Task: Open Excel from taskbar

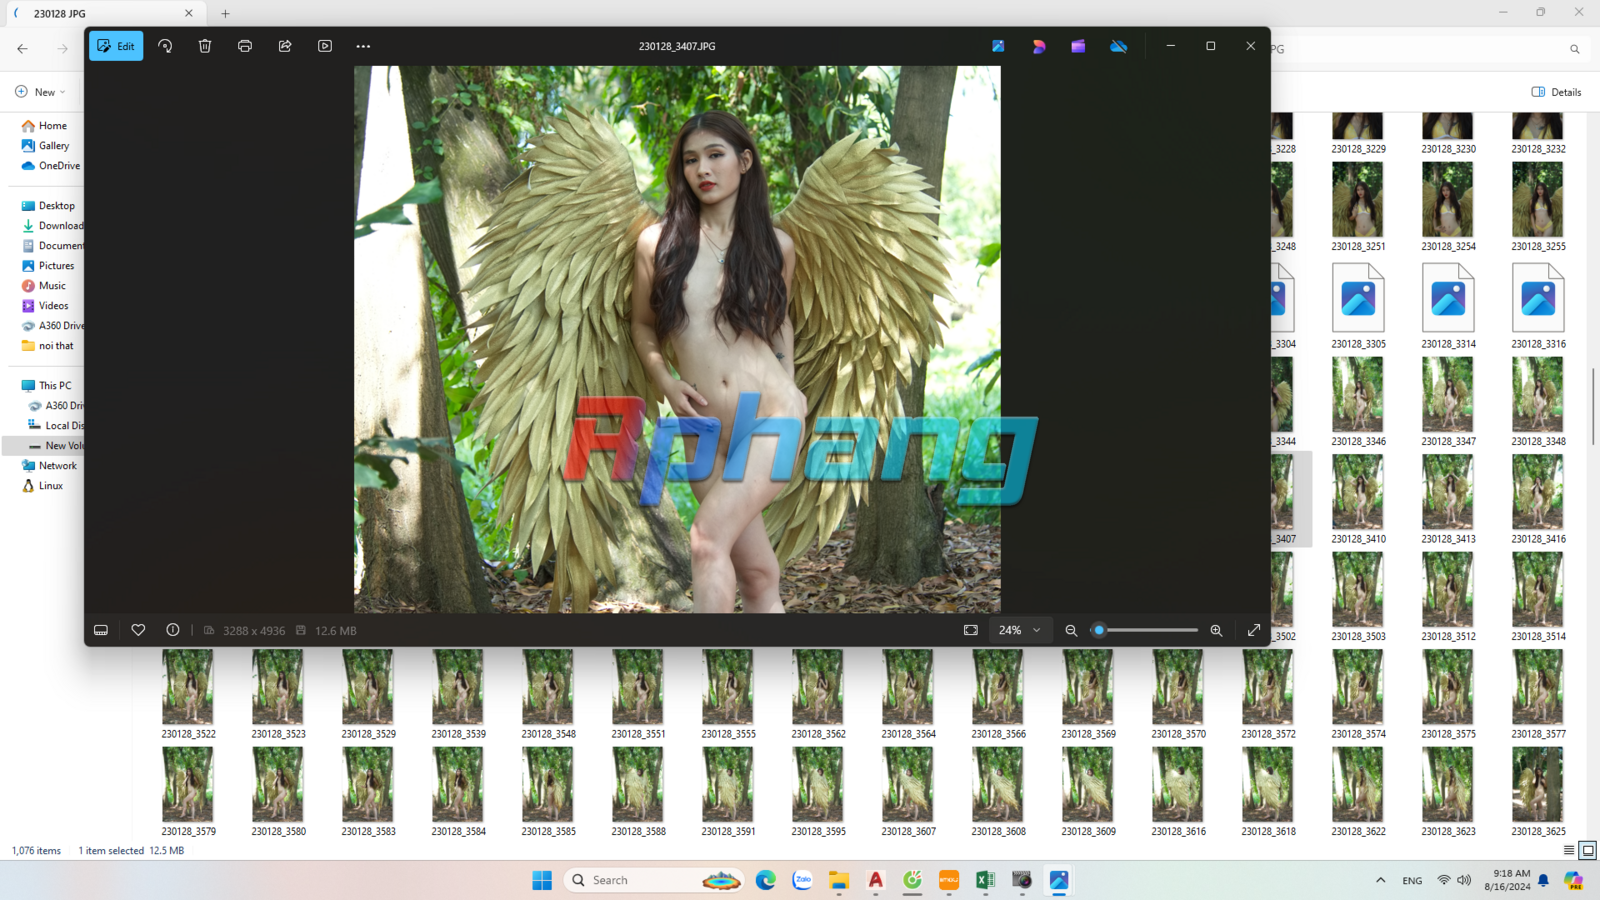Action: (x=985, y=880)
